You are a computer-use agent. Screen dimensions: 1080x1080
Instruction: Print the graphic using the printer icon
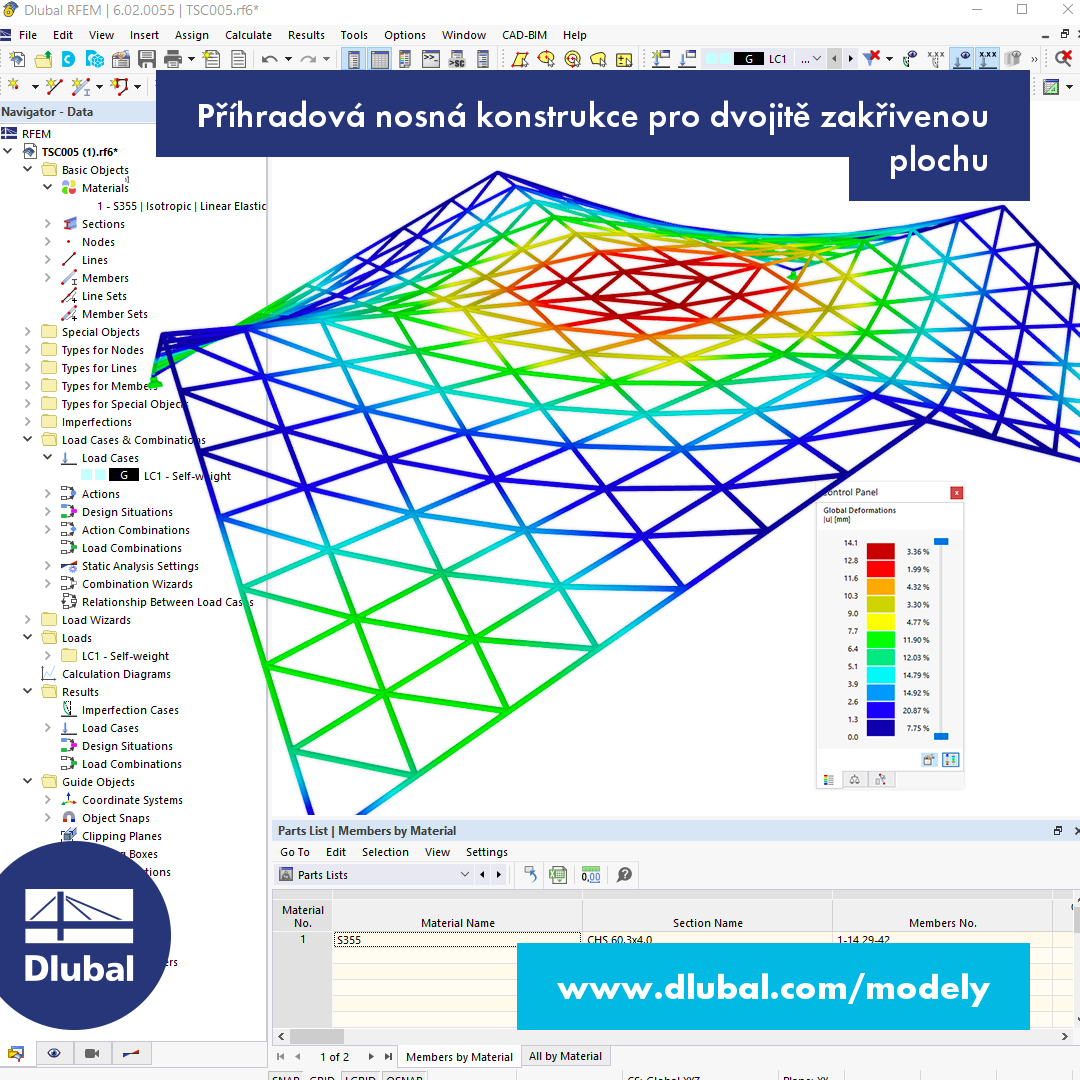(x=173, y=59)
